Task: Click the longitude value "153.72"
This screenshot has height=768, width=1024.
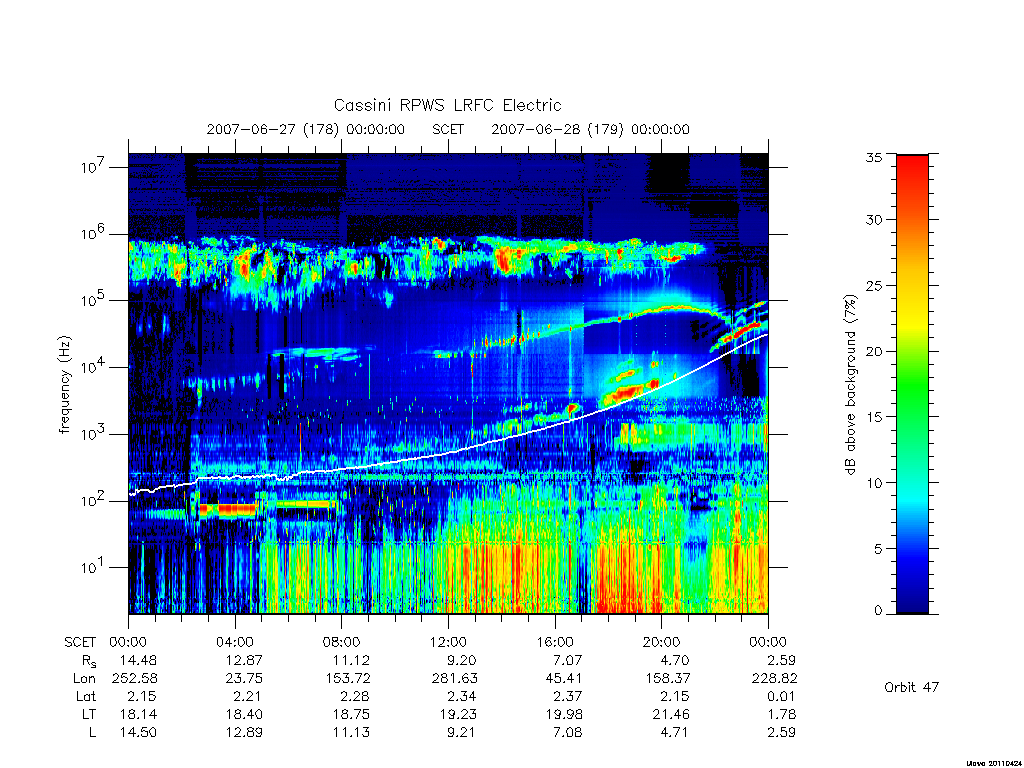Action: tap(347, 679)
